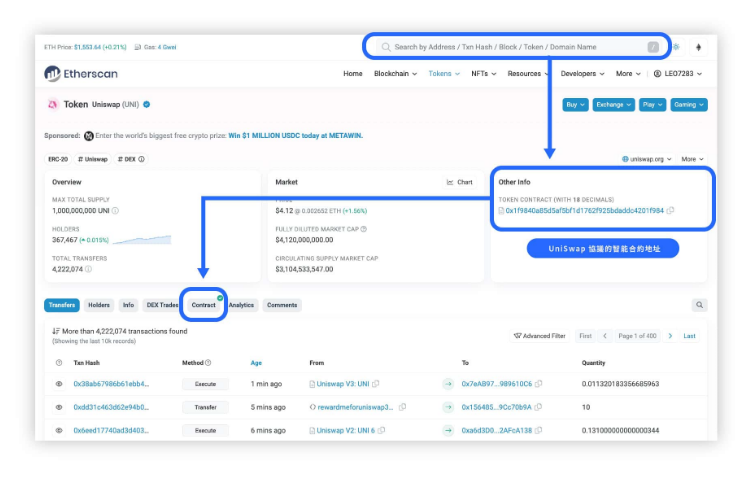747x479 pixels.
Task: Open the Gaming dropdown
Action: point(688,105)
